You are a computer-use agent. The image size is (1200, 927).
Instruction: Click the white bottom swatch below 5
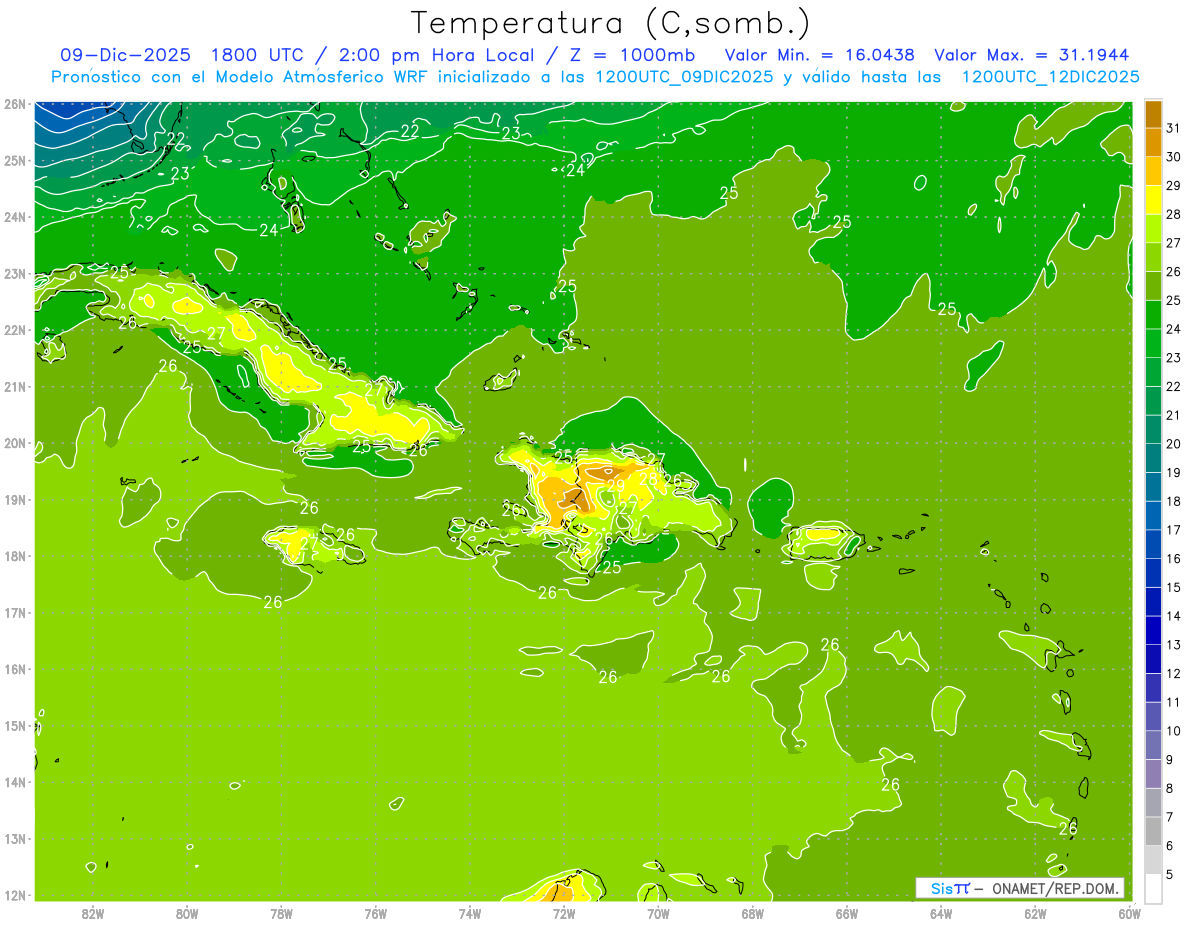[1154, 888]
